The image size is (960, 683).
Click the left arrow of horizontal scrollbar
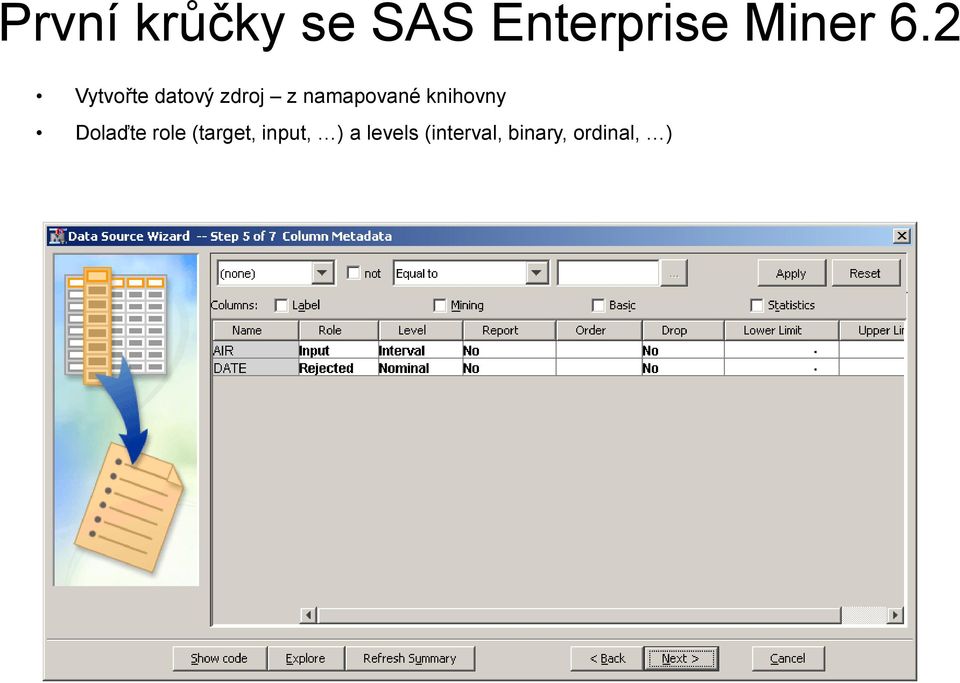coord(309,614)
